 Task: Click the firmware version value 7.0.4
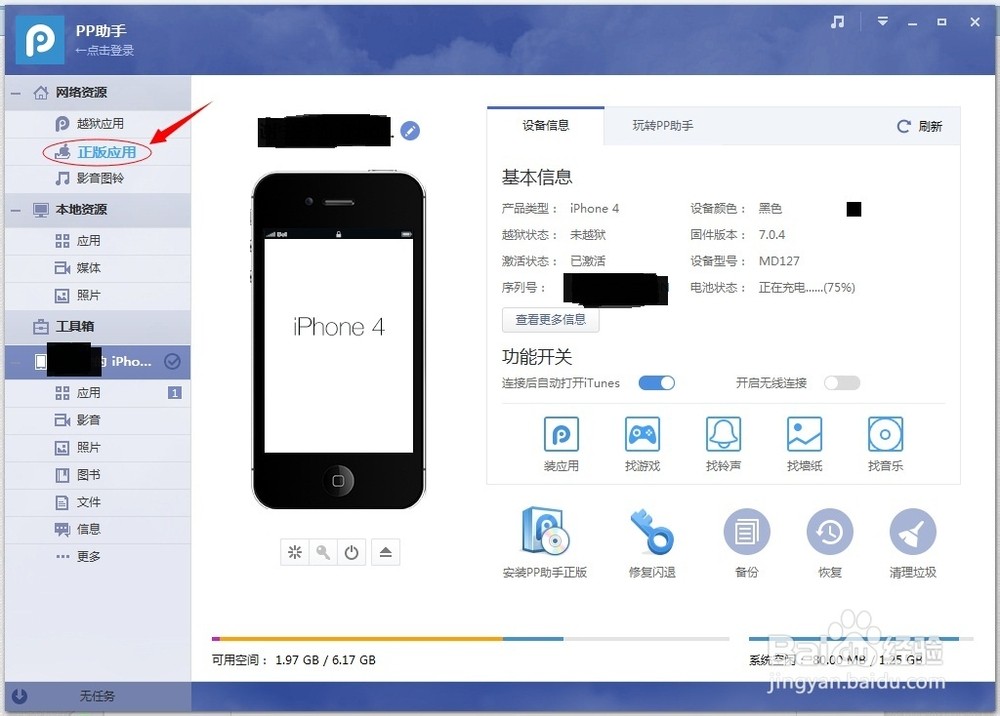coord(772,235)
